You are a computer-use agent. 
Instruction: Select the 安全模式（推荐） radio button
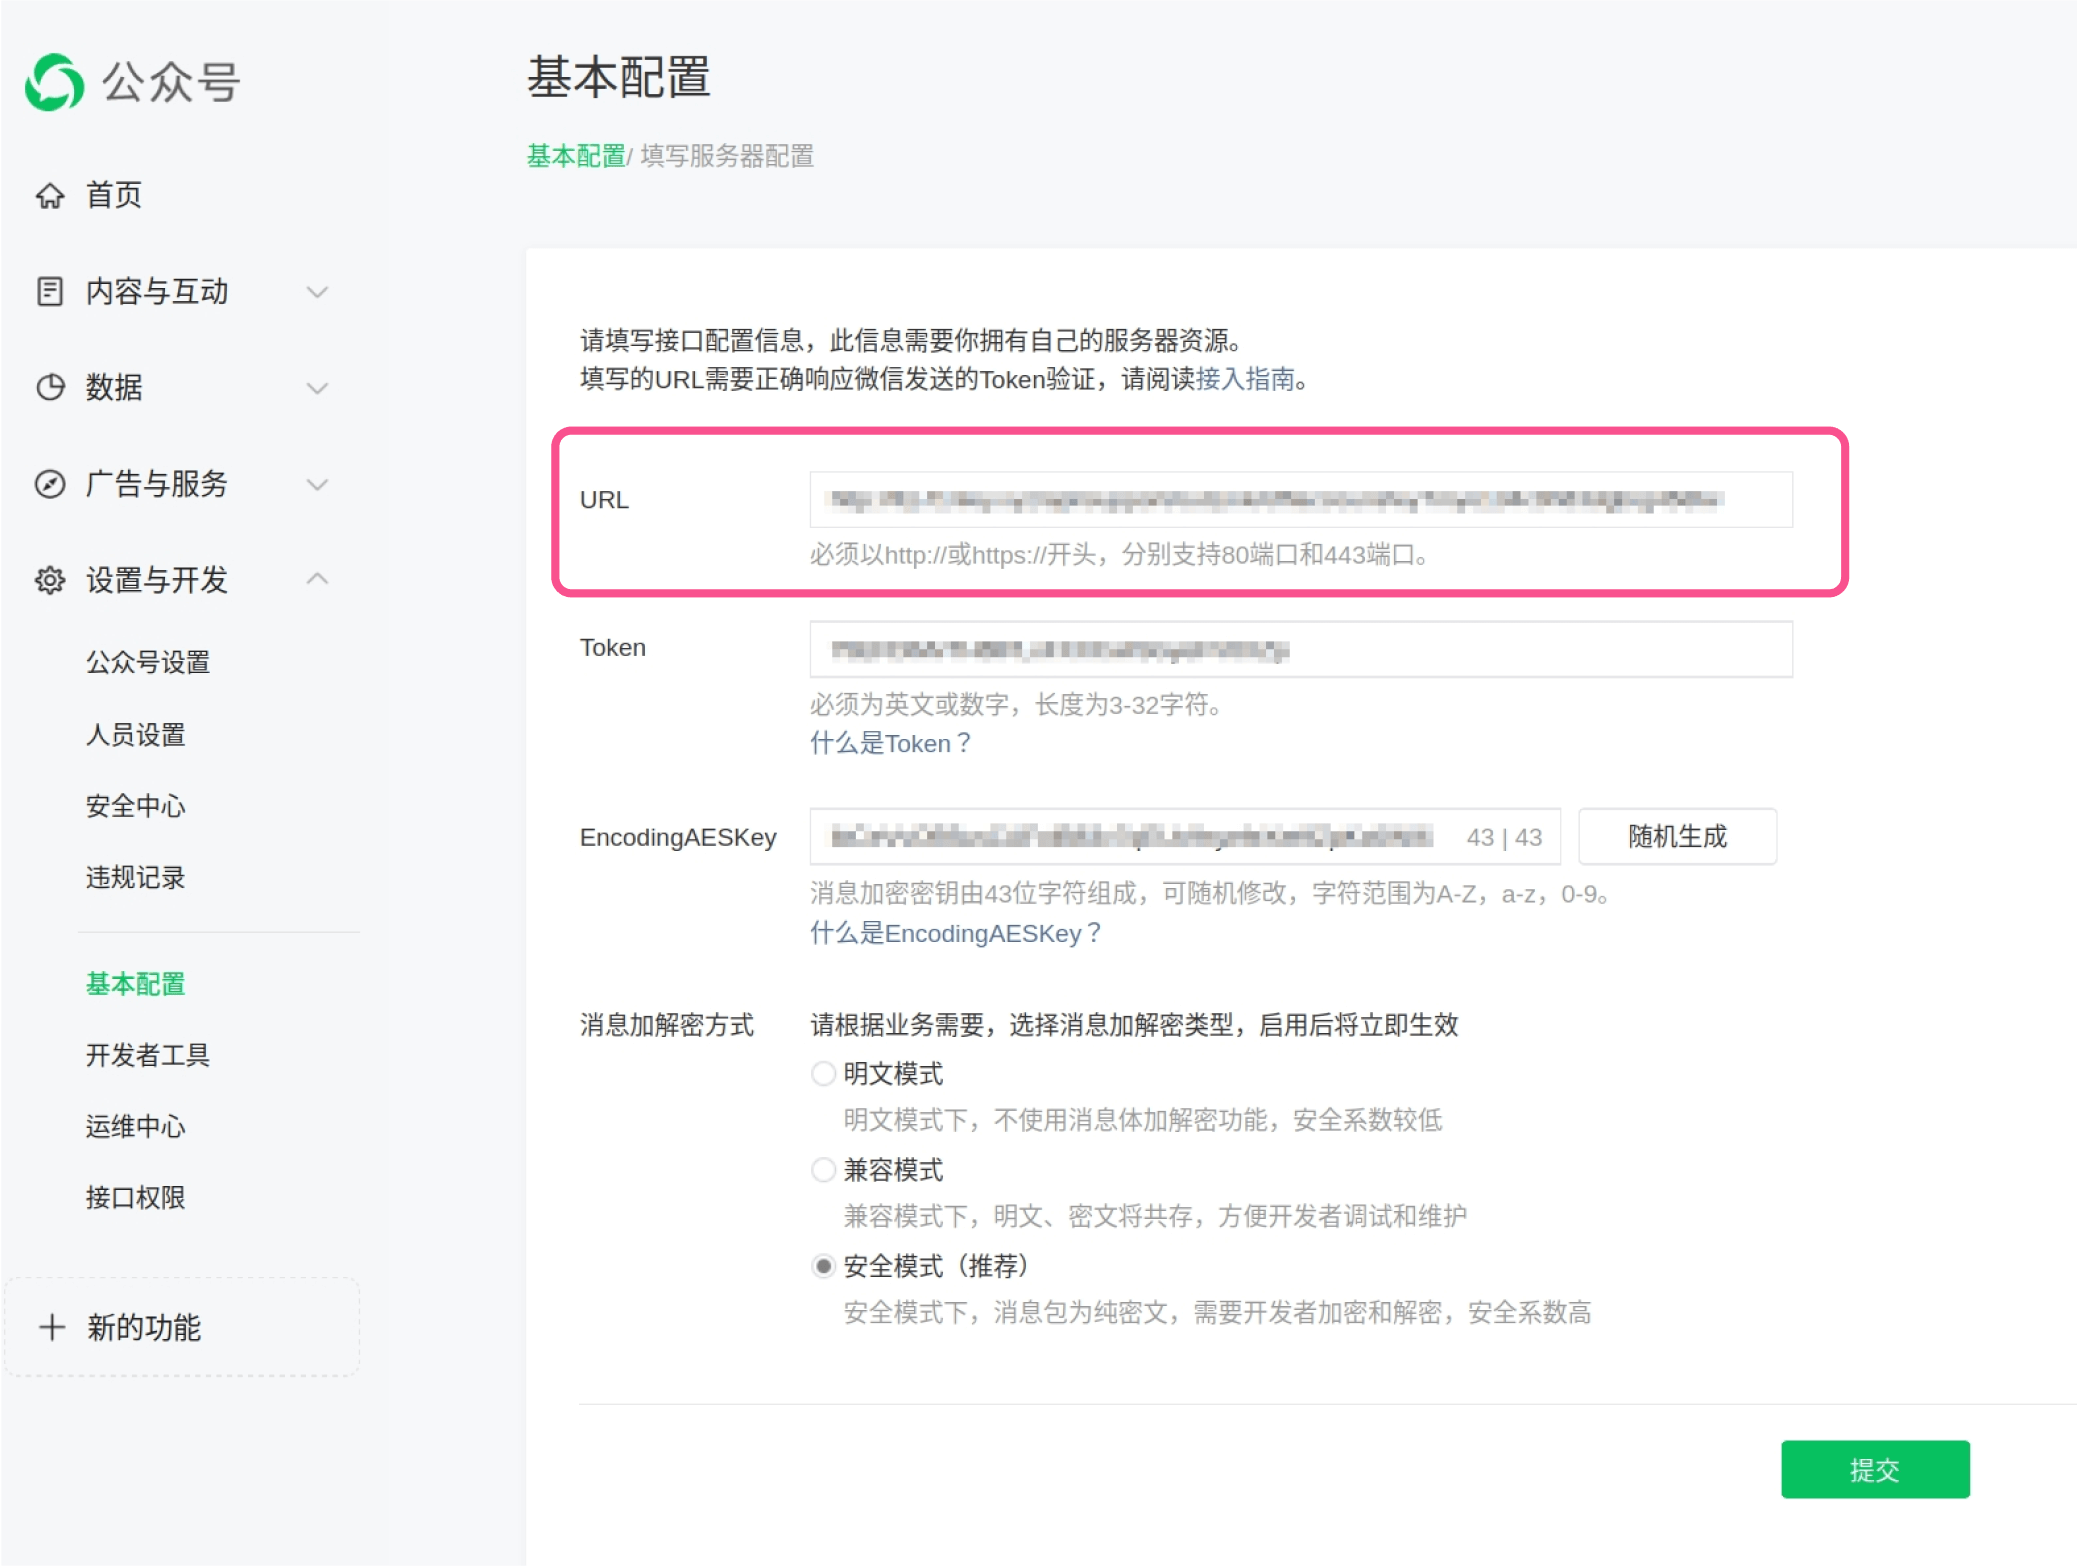click(x=823, y=1266)
